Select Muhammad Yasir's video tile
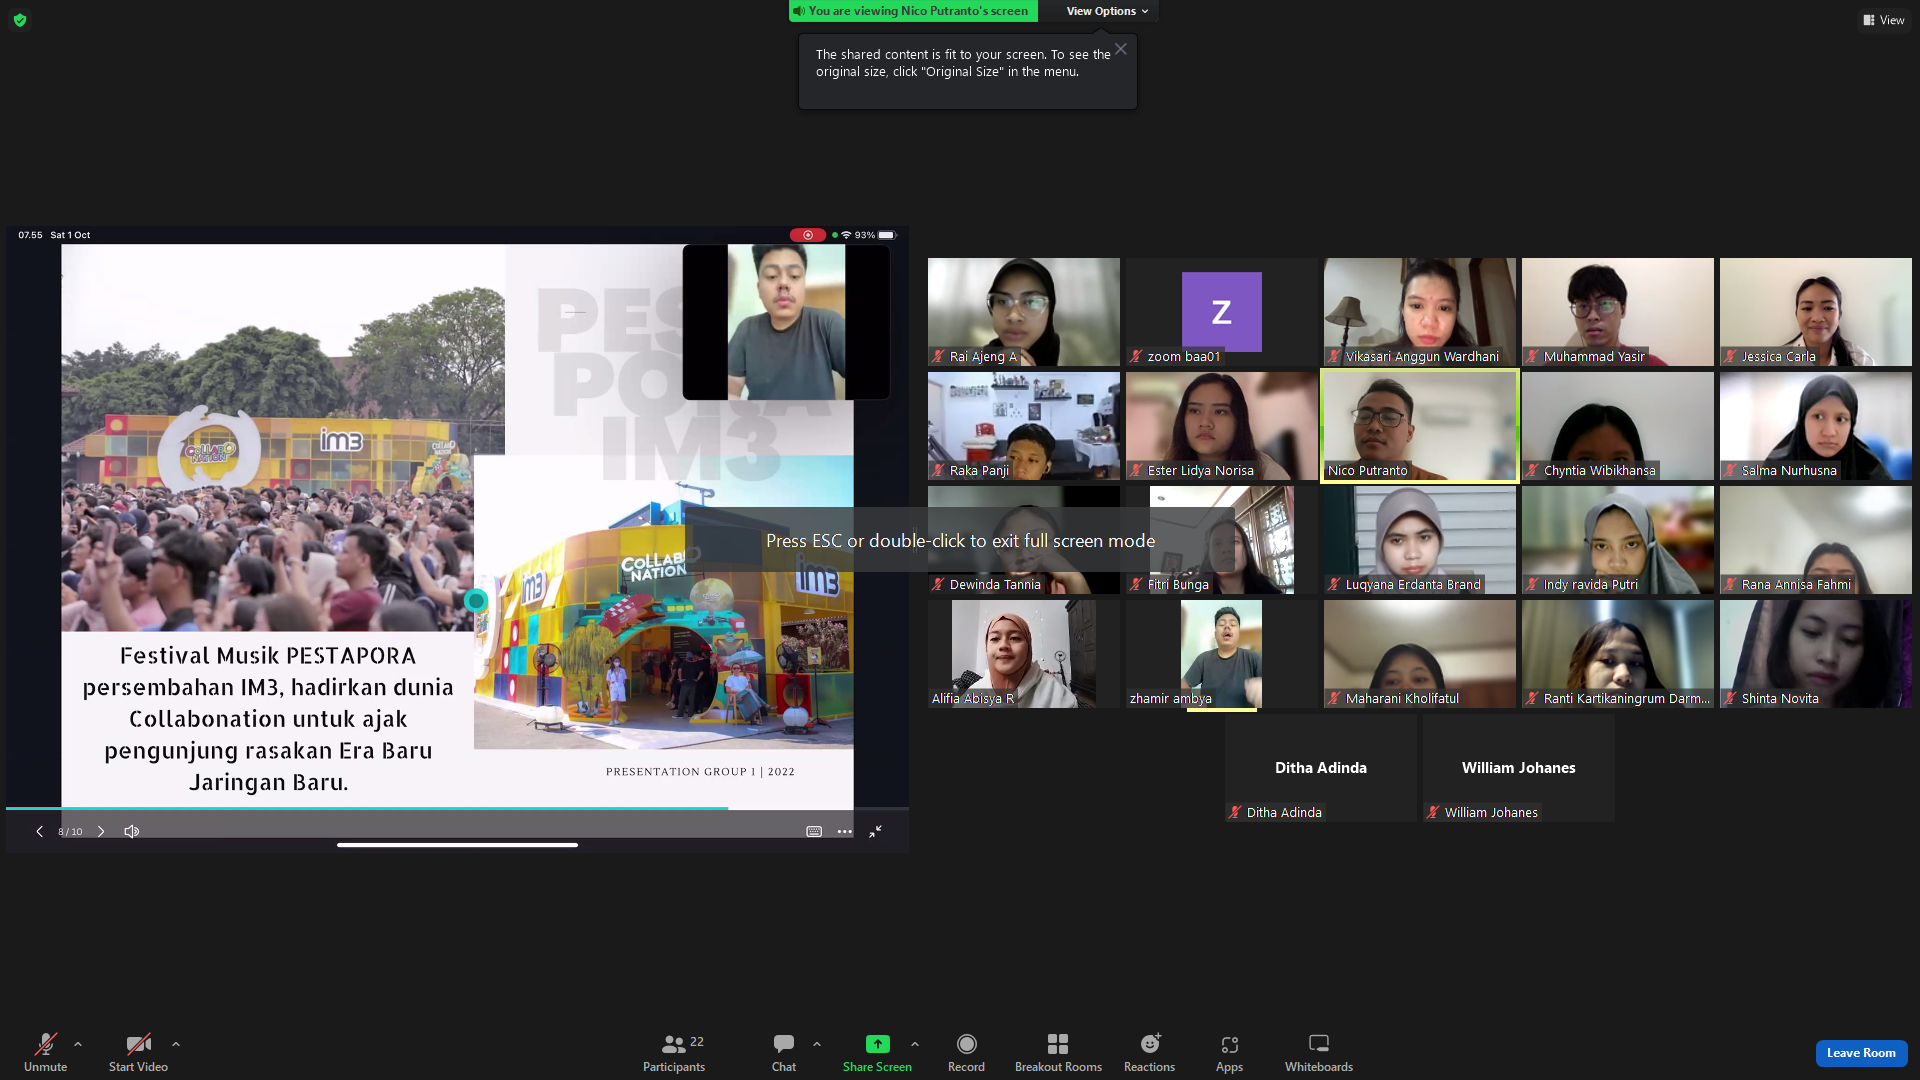Viewport: 1920px width, 1080px height. (x=1618, y=312)
